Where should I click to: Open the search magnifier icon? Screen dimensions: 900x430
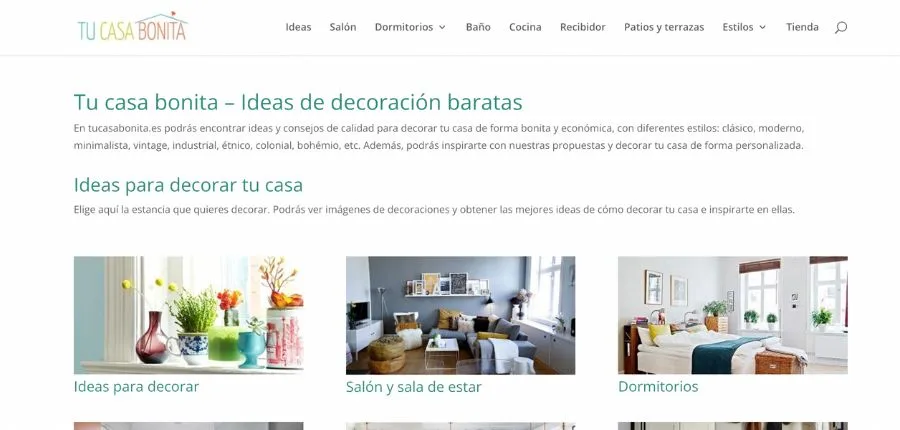840,27
